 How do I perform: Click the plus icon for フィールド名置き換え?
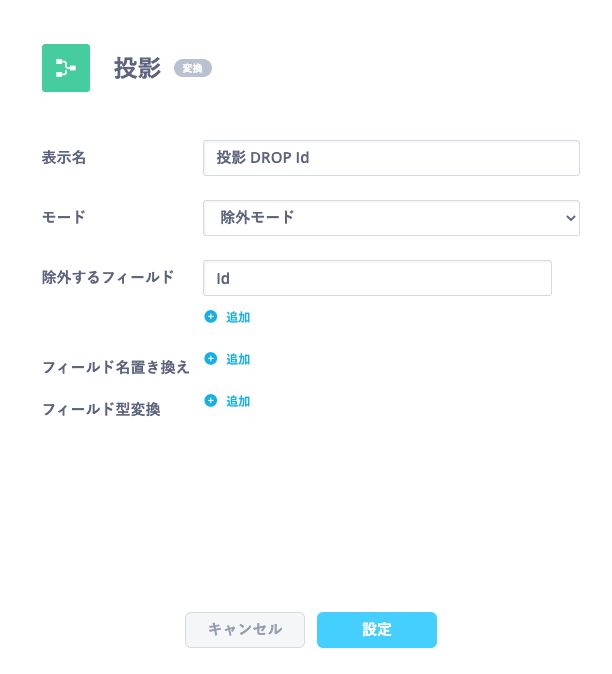[211, 358]
